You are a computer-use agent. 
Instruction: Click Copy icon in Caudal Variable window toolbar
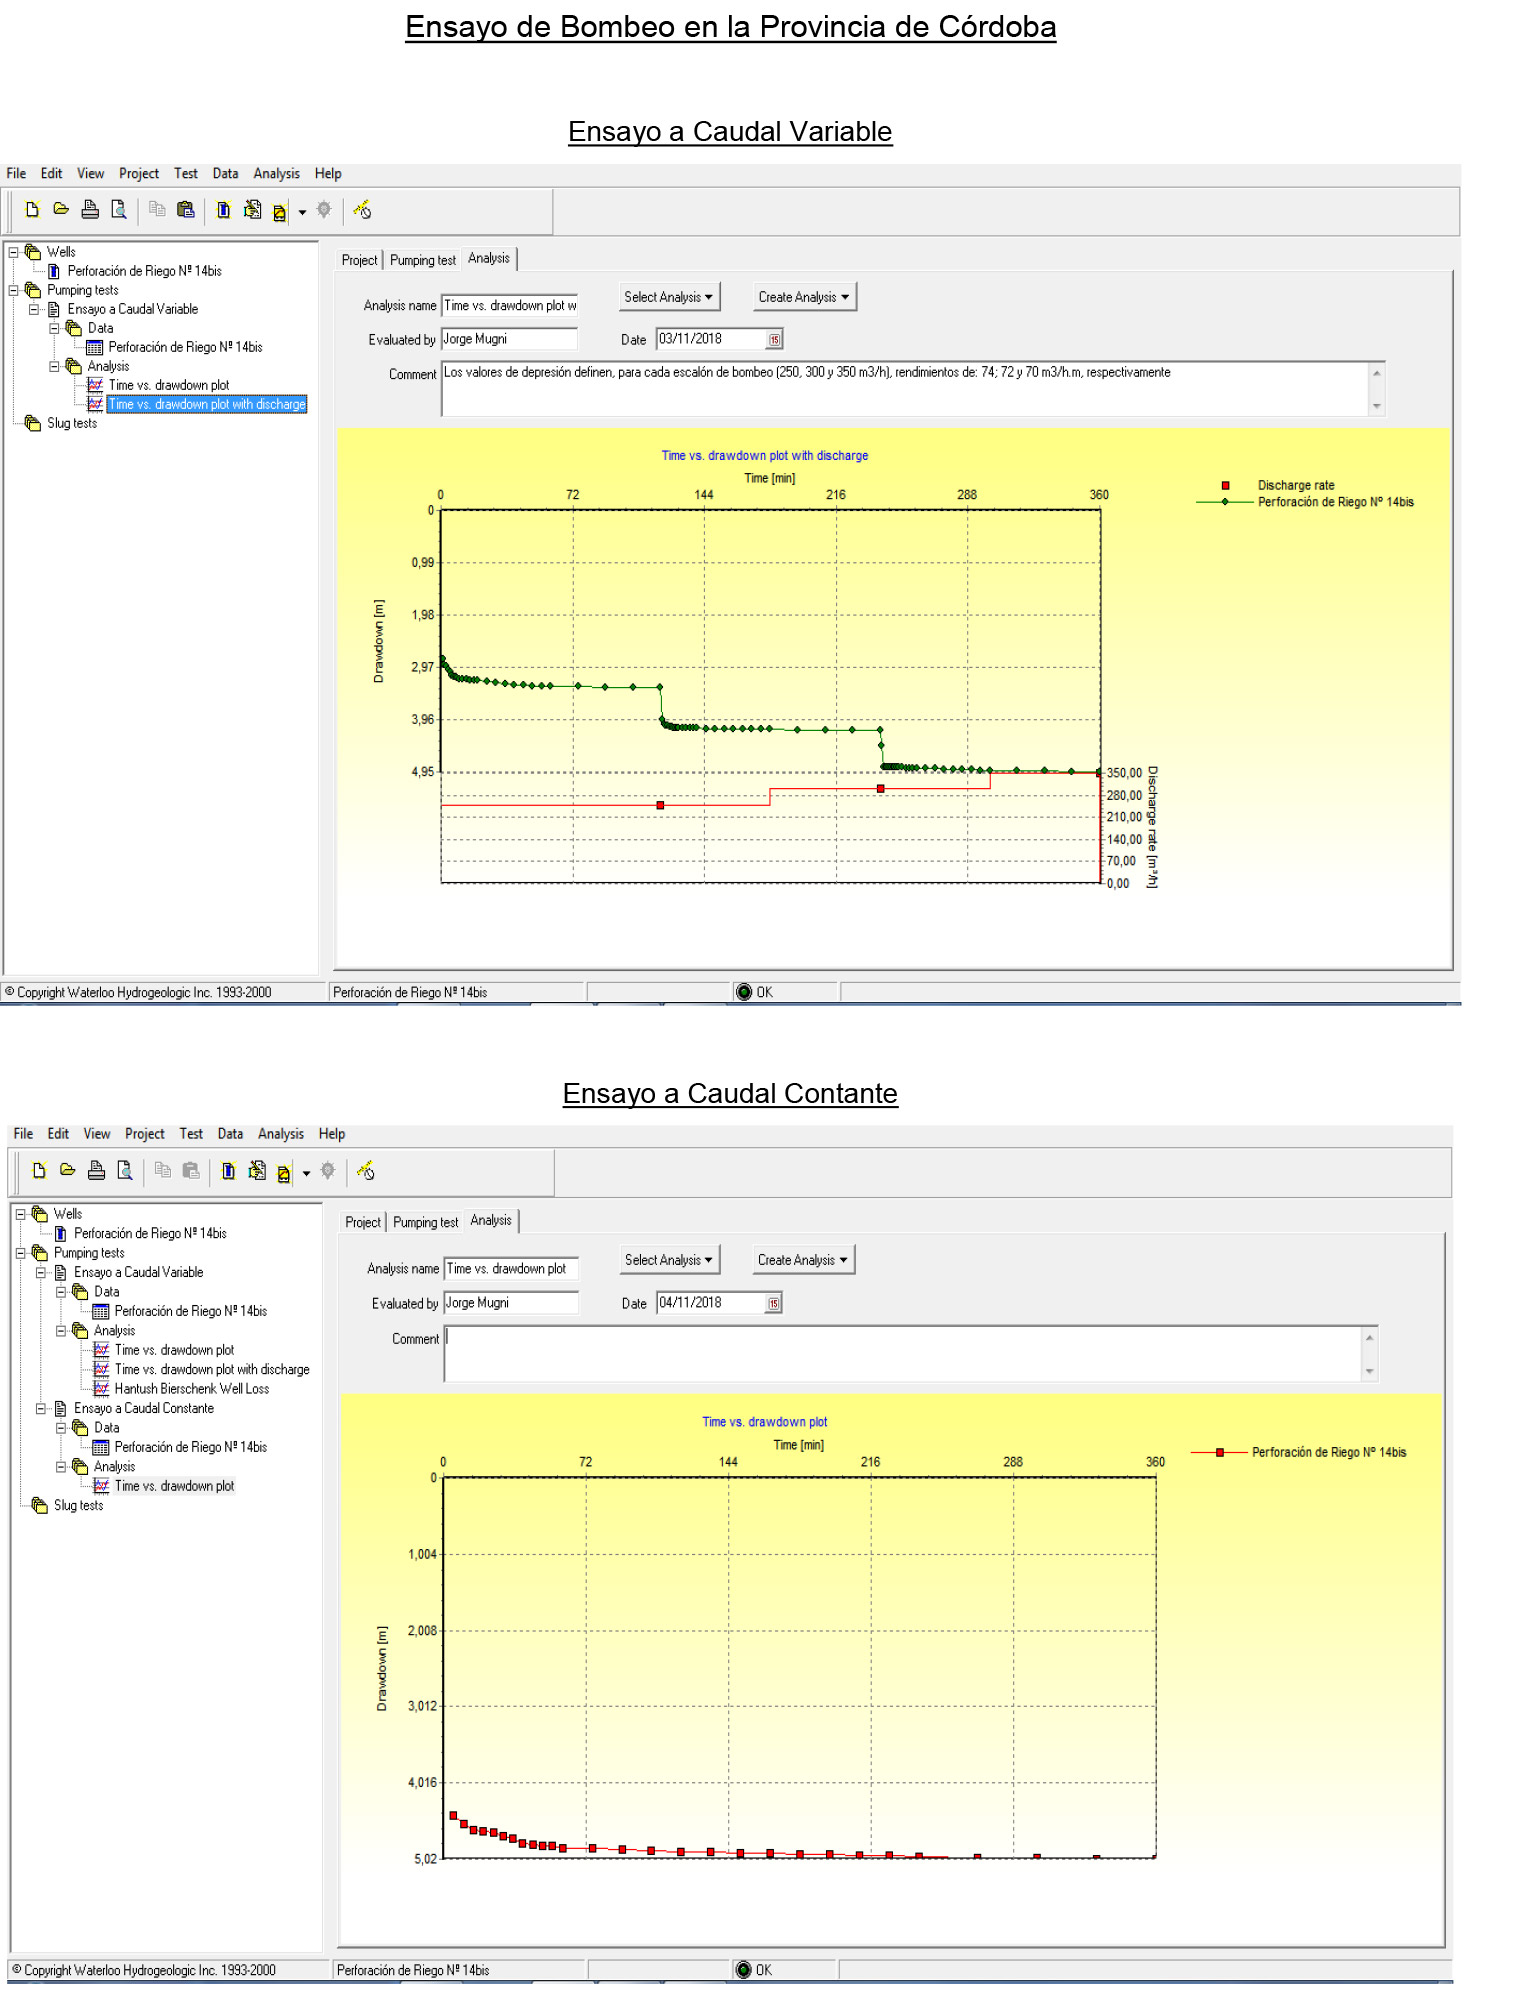[x=157, y=210]
